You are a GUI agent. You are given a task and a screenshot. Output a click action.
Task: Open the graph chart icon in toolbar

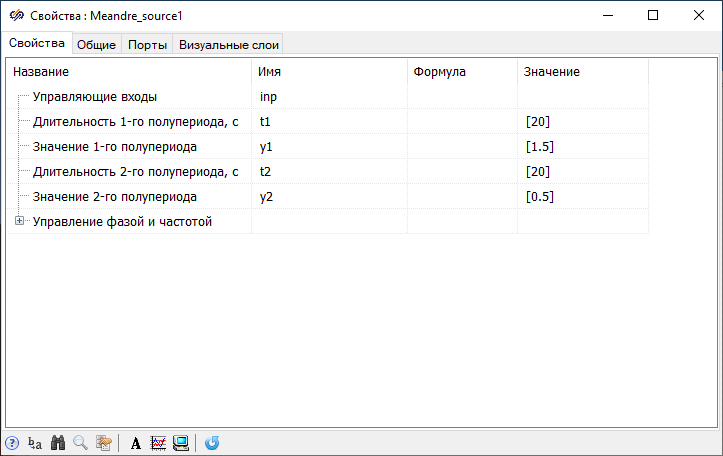pyautogui.click(x=158, y=443)
